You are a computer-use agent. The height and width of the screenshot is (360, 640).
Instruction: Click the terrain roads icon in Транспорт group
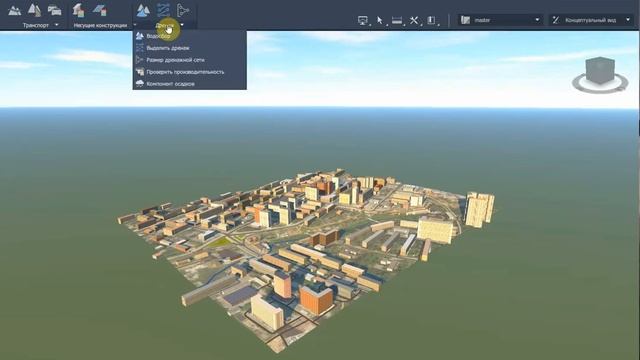click(x=14, y=11)
